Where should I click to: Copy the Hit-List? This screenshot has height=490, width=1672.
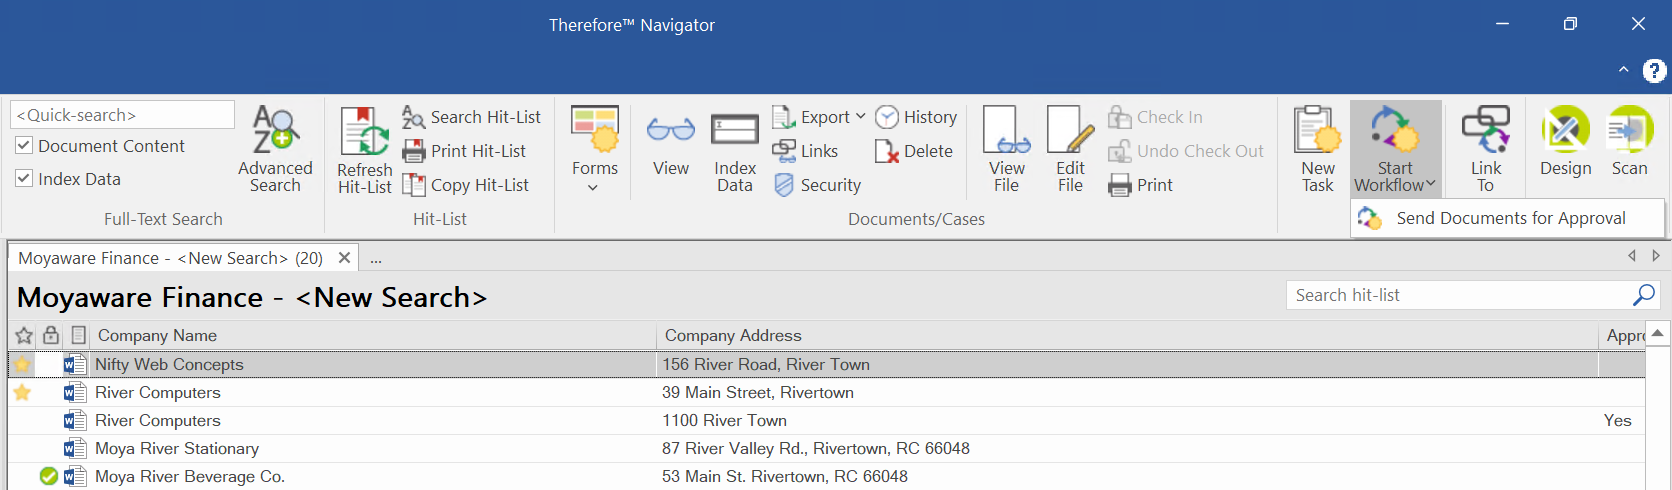tap(466, 185)
